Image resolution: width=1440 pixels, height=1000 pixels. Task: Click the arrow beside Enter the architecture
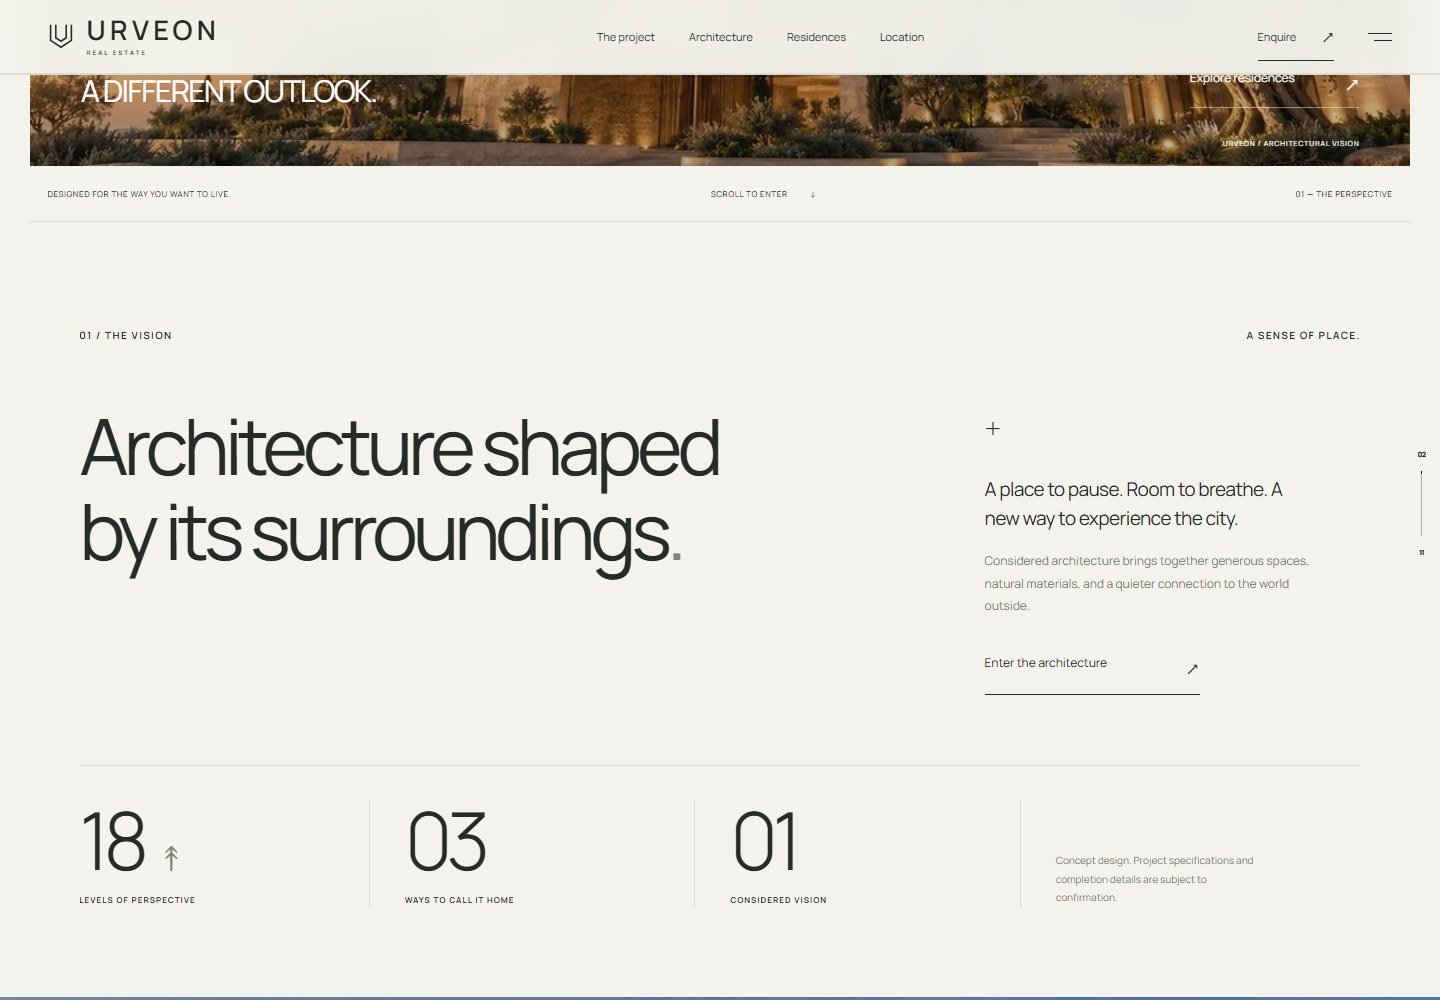pyautogui.click(x=1192, y=669)
